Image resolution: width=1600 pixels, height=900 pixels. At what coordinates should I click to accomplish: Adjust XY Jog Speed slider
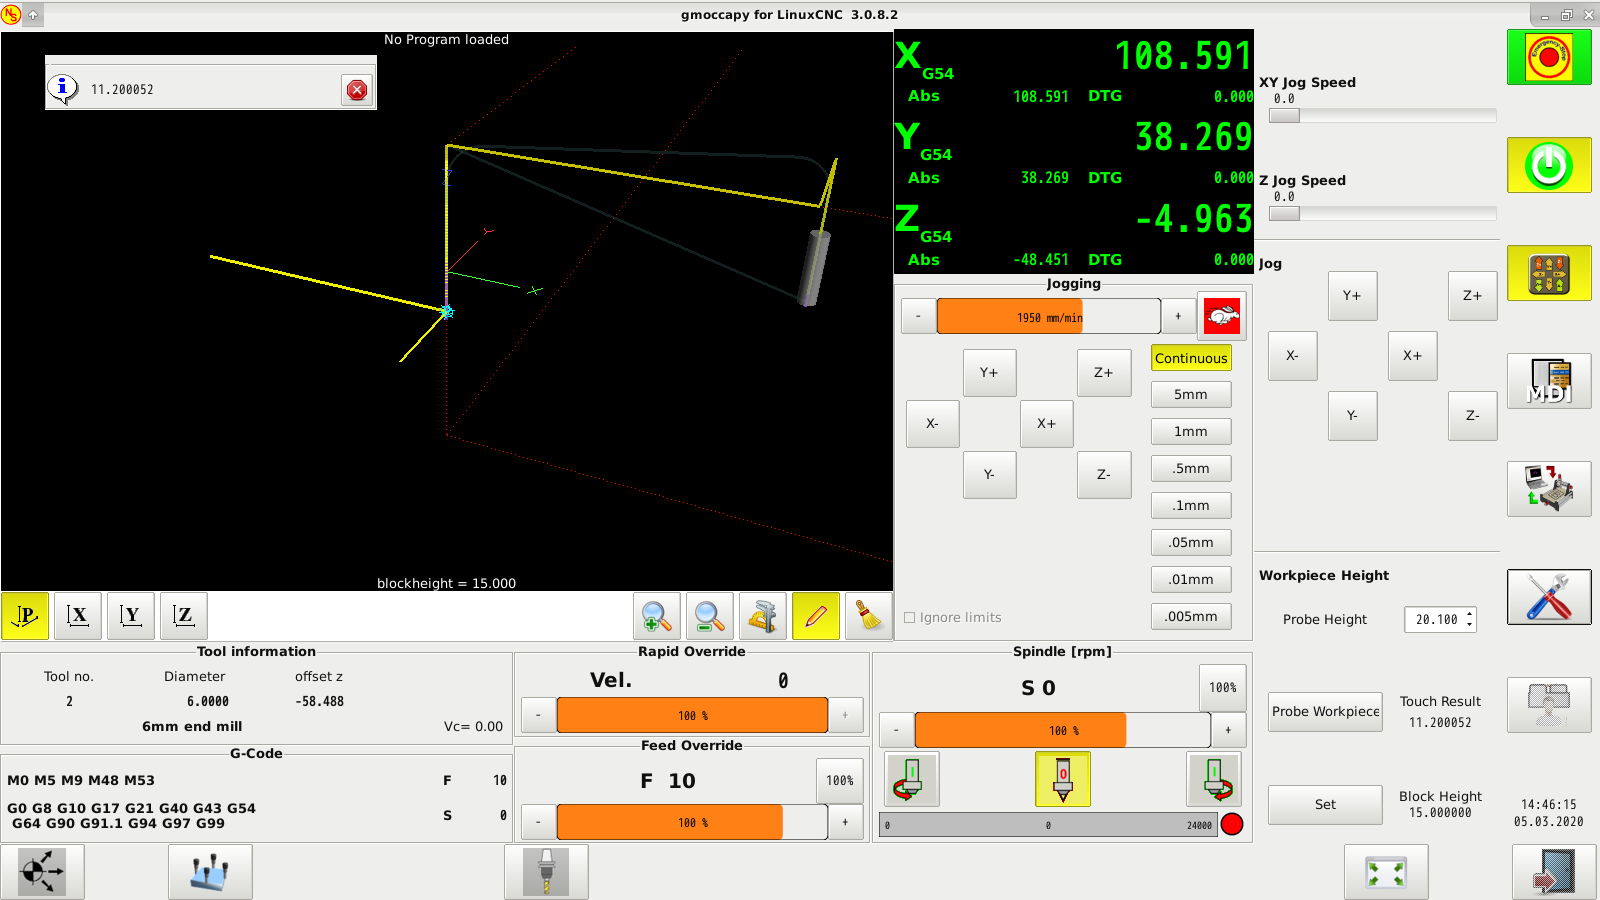[1383, 115]
